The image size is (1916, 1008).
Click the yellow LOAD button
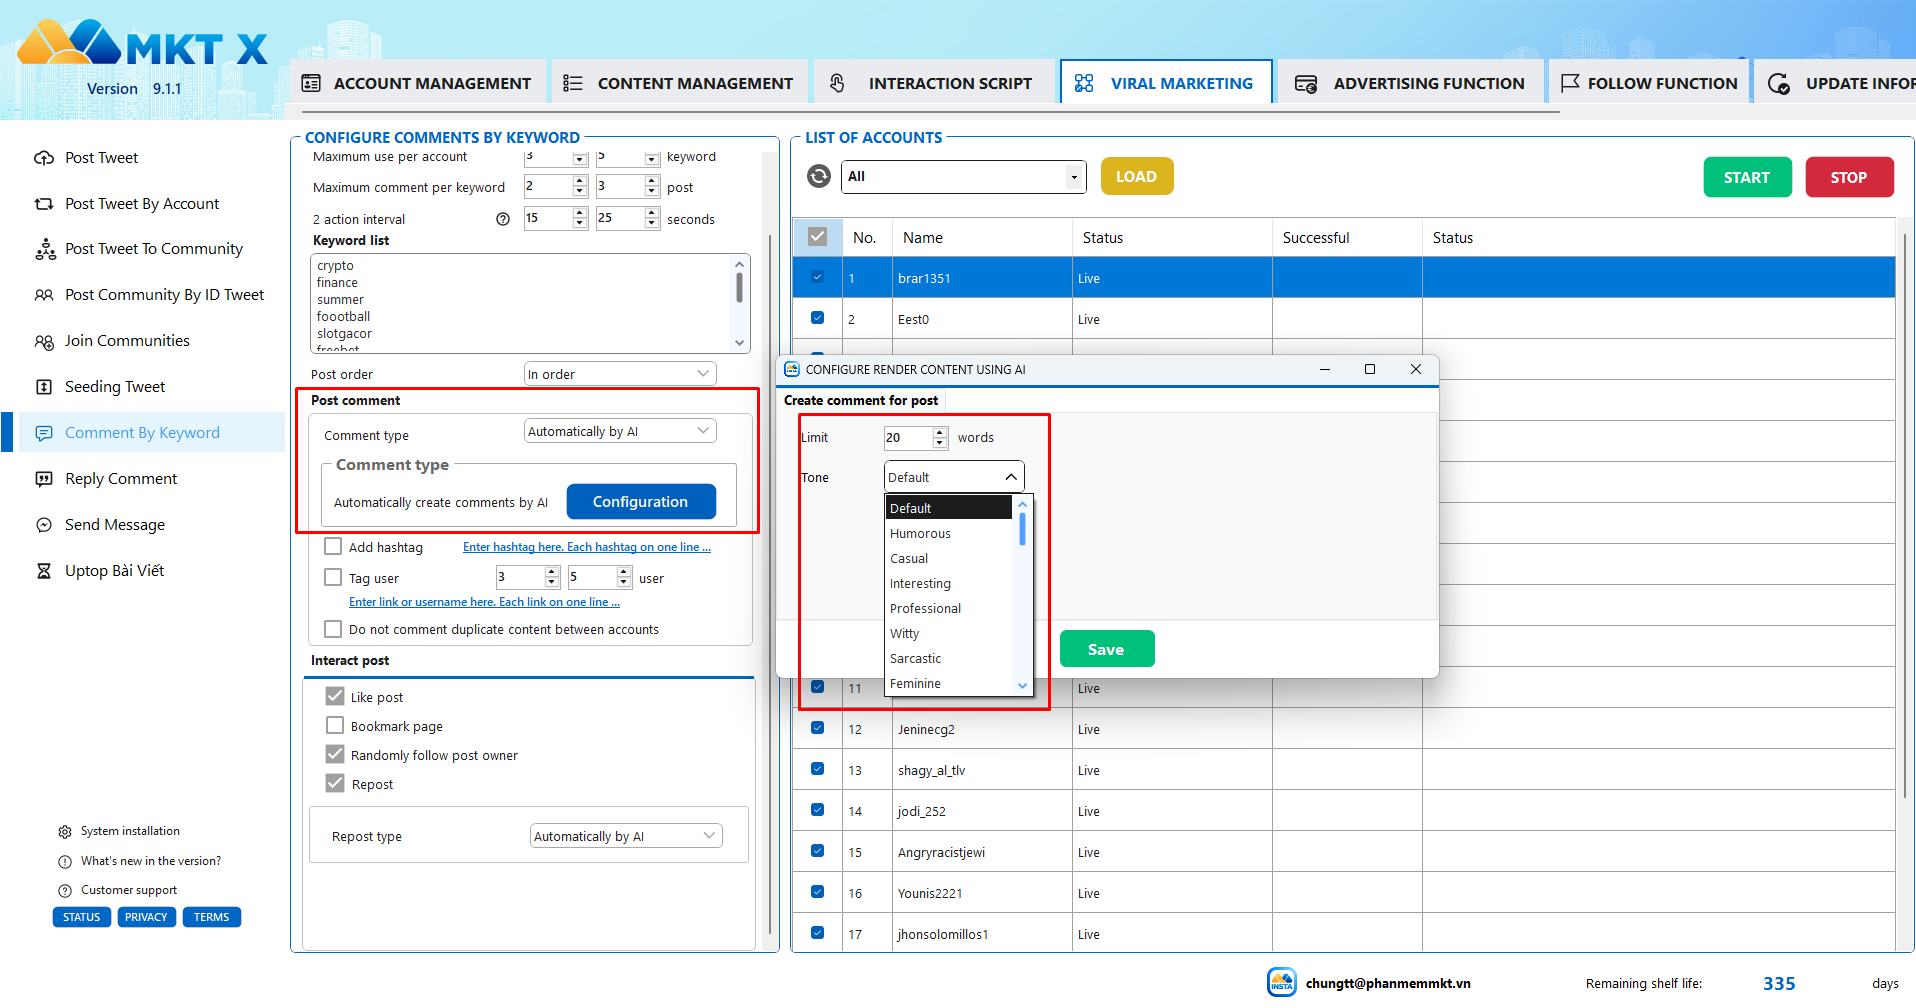point(1137,176)
